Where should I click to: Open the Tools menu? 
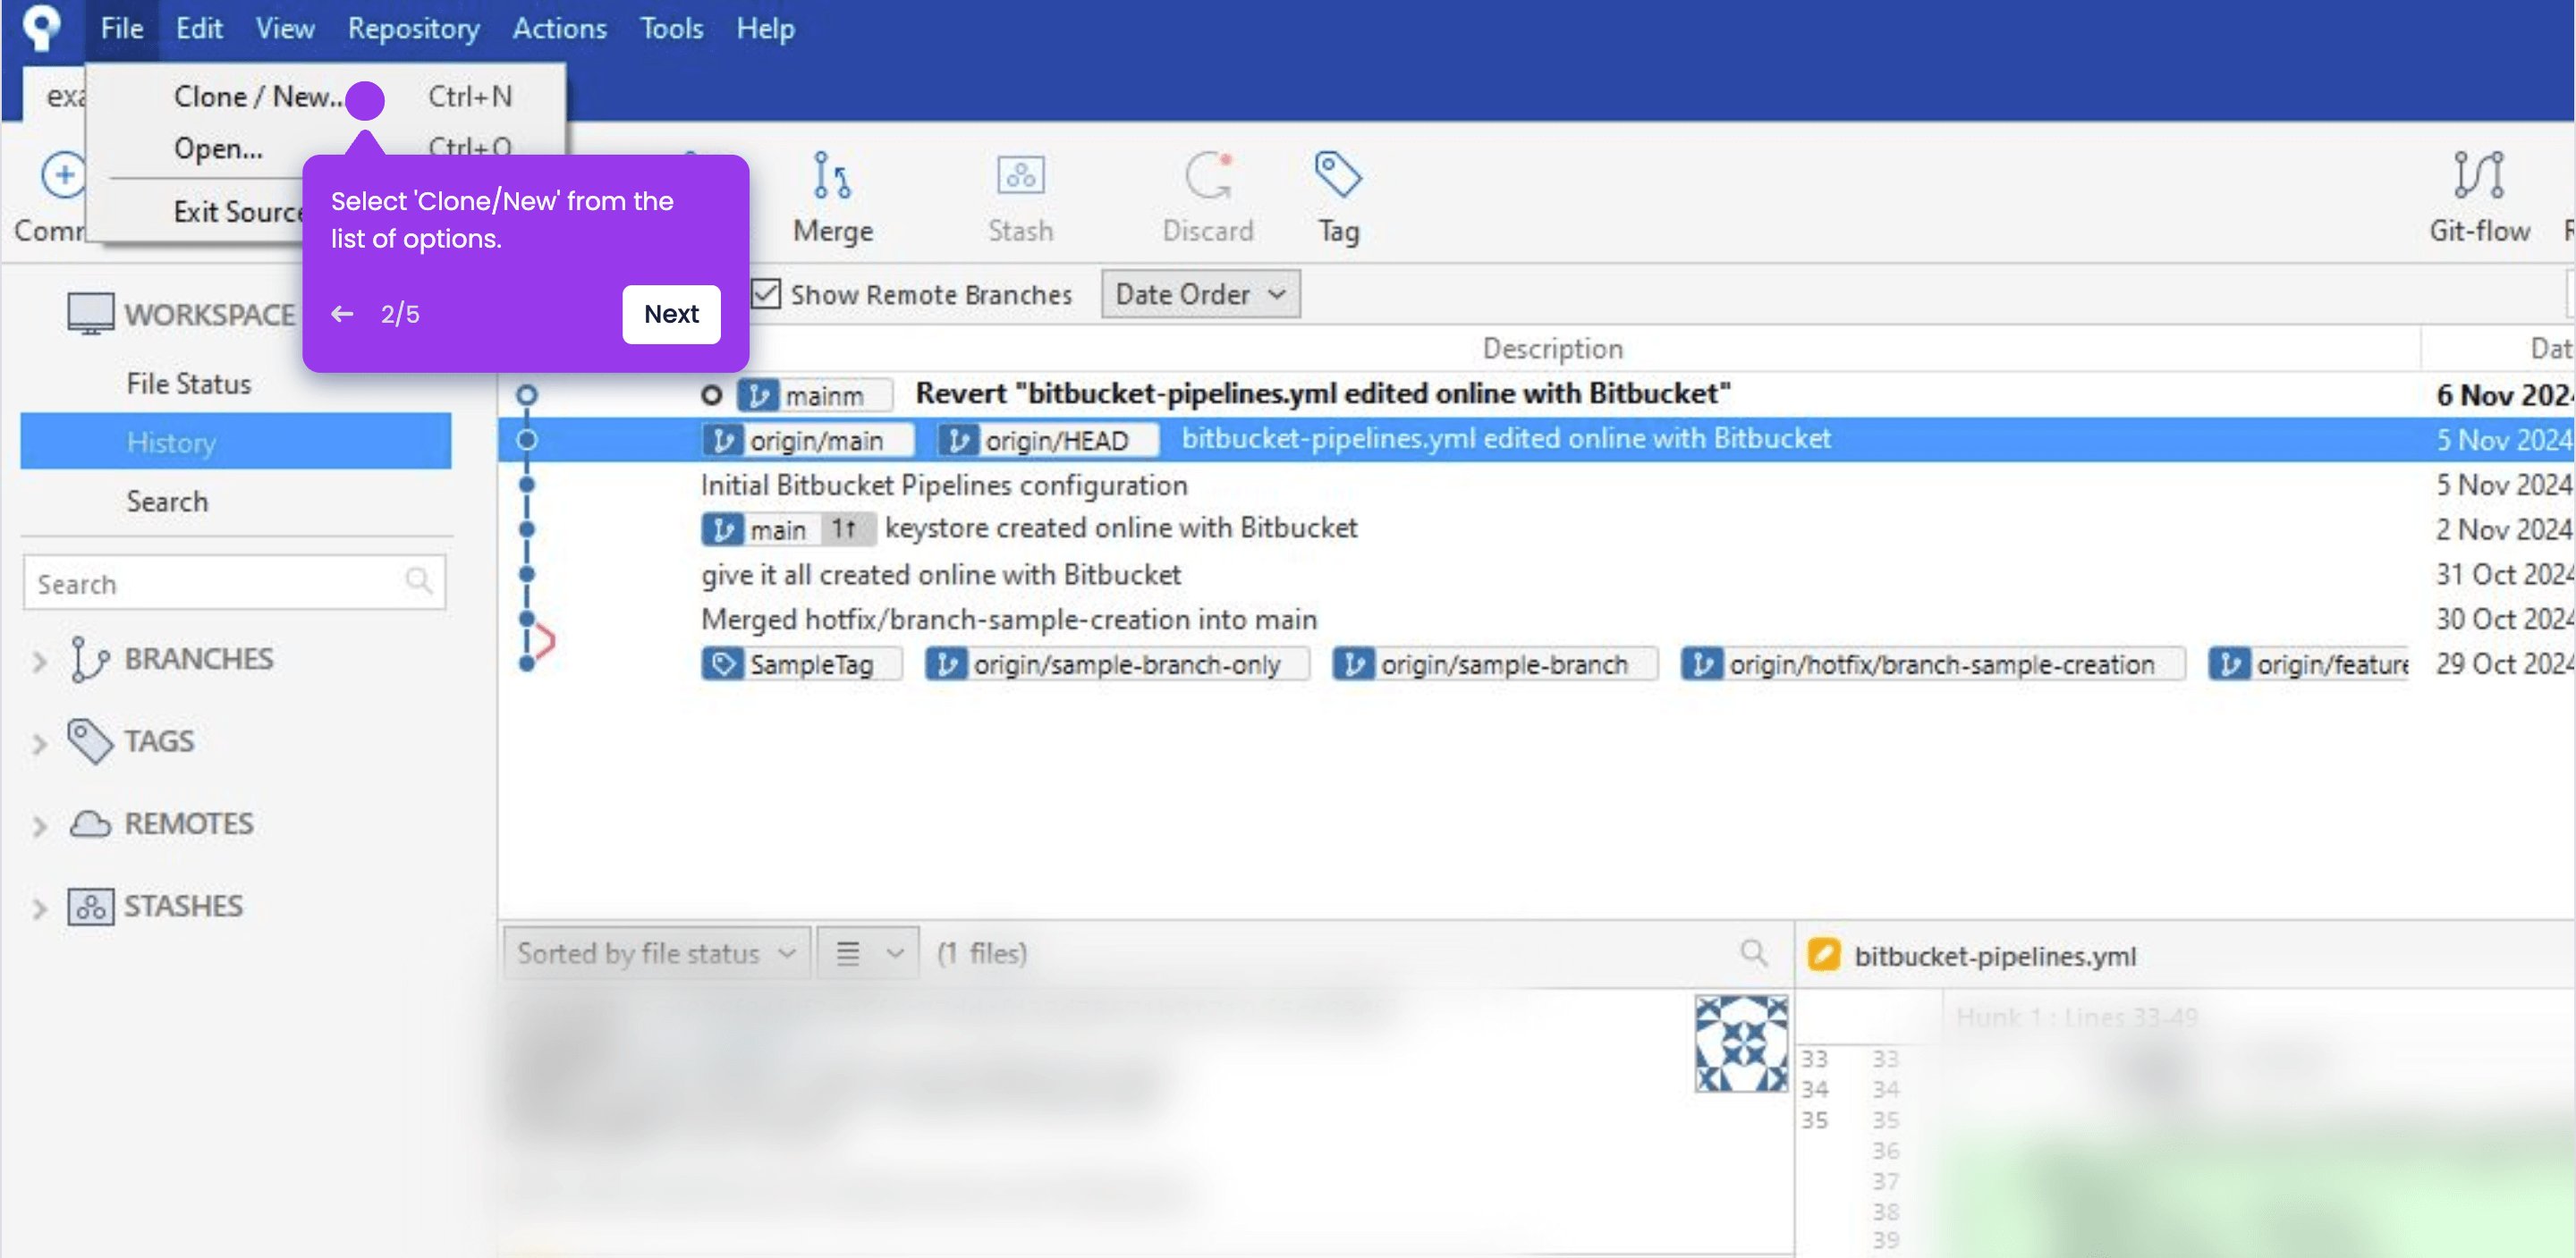pyautogui.click(x=671, y=28)
